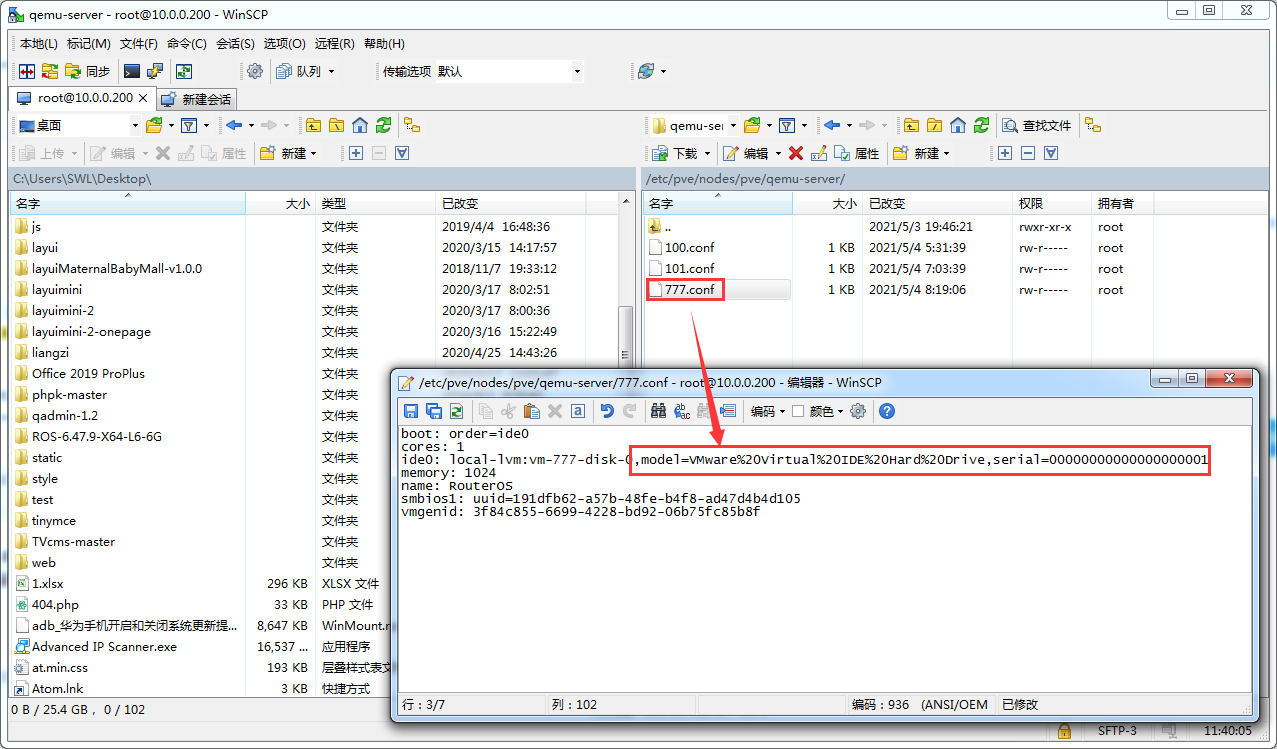
Task: Go to remote parent directory icon
Action: point(911,125)
